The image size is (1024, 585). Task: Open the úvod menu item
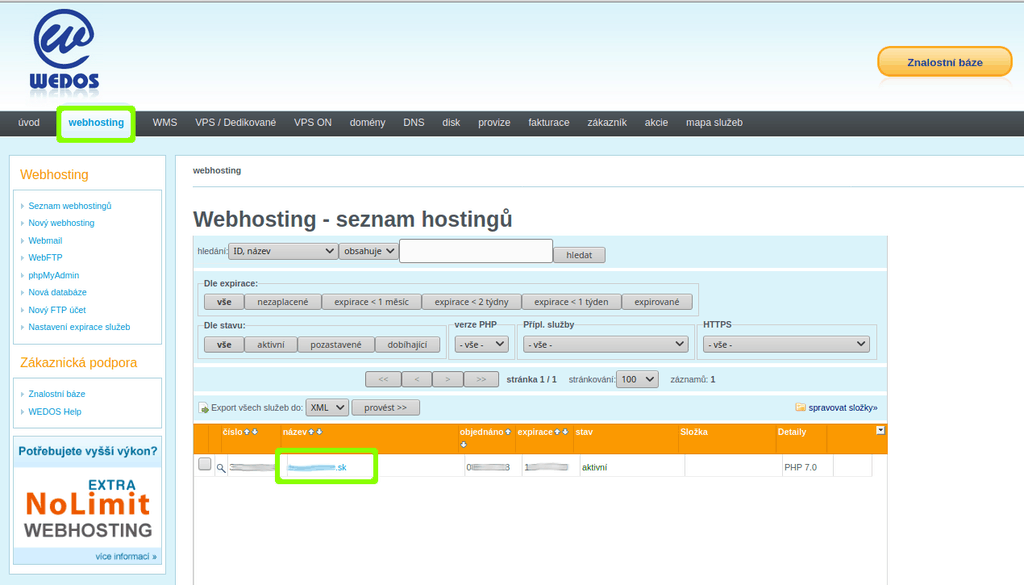point(29,123)
